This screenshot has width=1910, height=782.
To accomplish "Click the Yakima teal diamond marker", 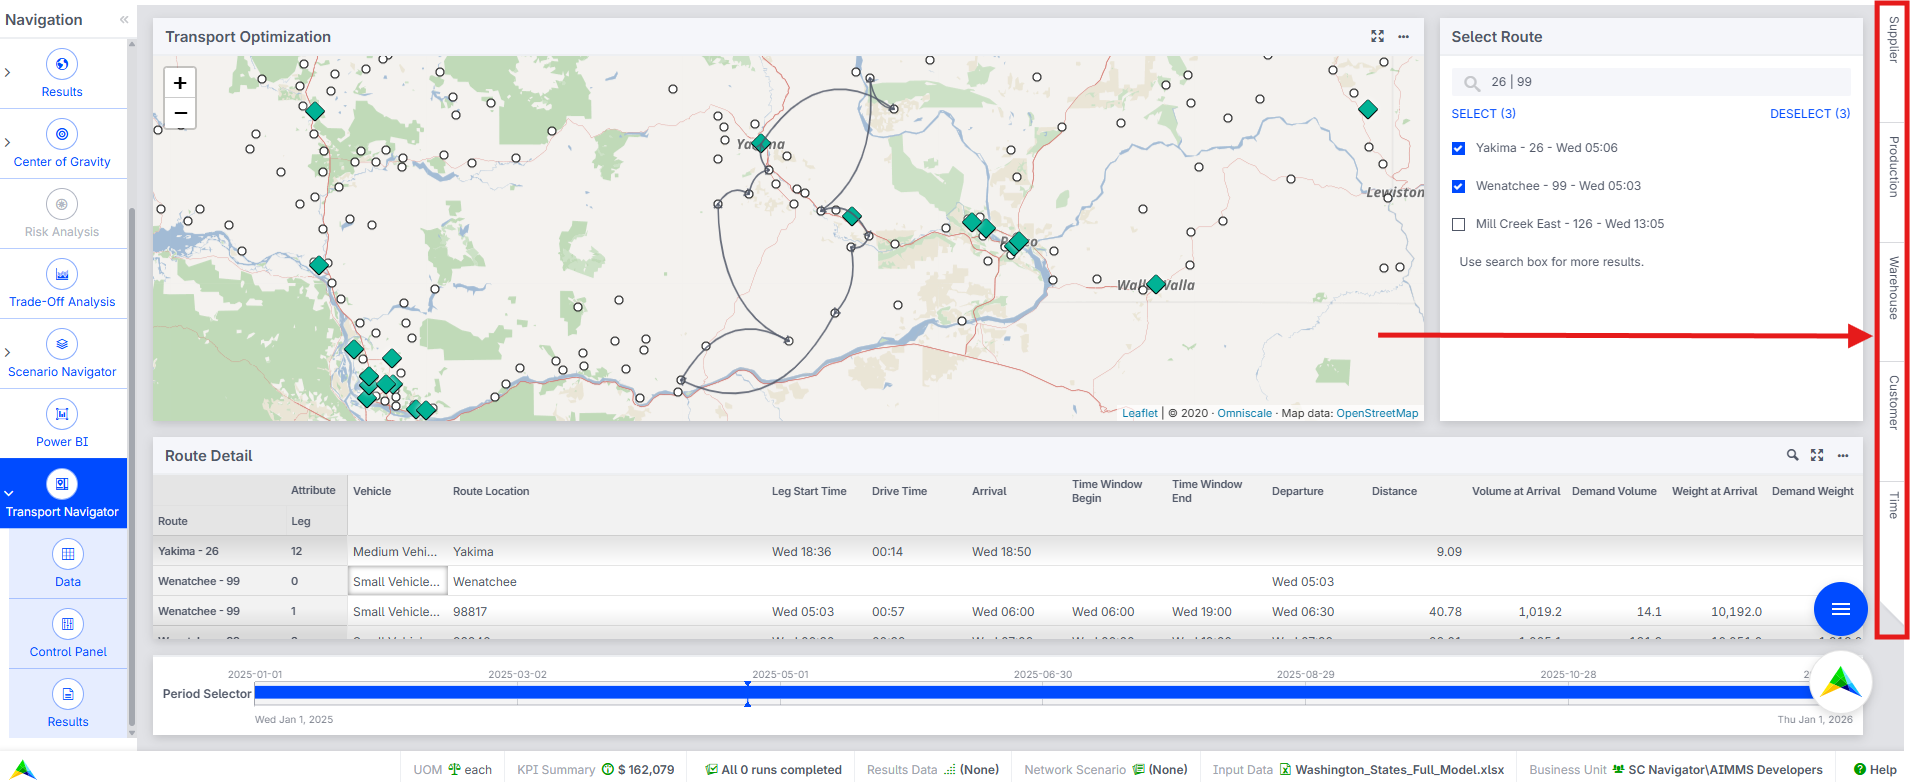I will click(761, 143).
